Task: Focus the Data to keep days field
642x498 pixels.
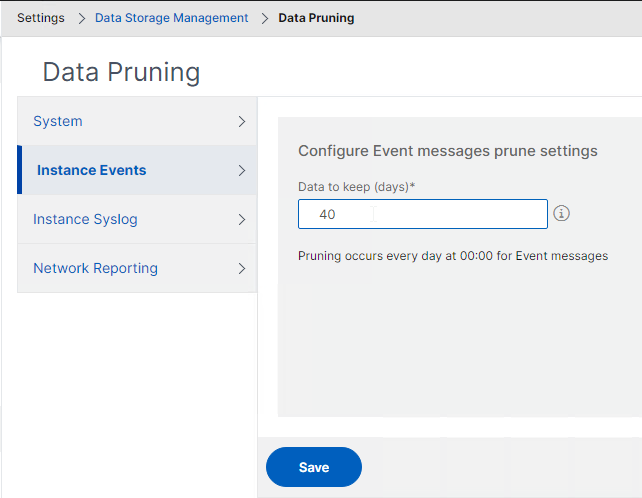Action: (x=423, y=214)
